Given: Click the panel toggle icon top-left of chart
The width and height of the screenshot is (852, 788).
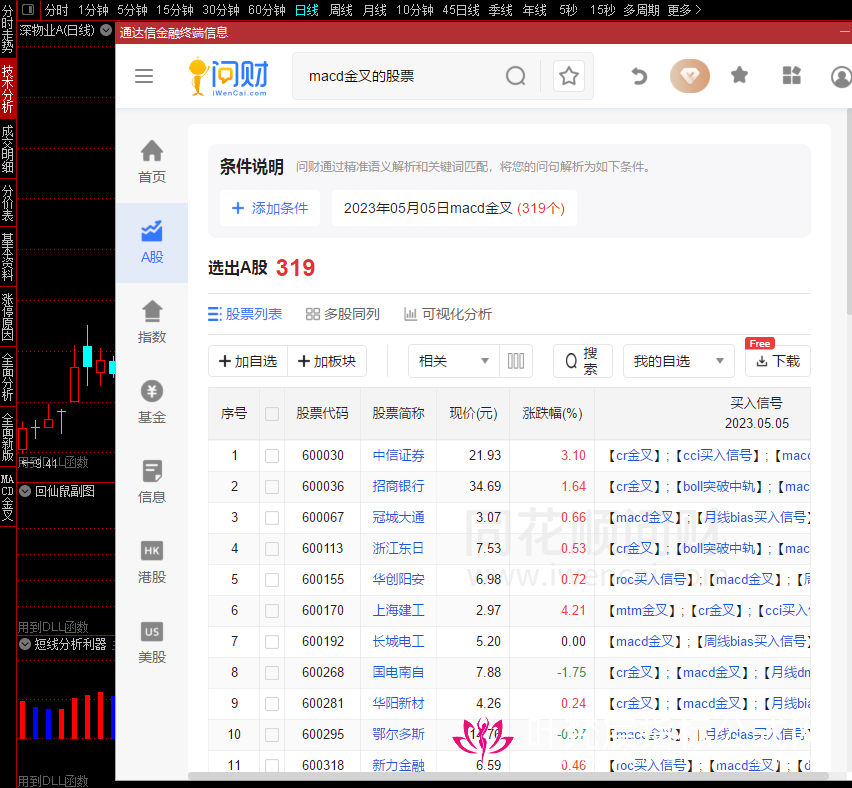Looking at the screenshot, I should pos(28,9).
